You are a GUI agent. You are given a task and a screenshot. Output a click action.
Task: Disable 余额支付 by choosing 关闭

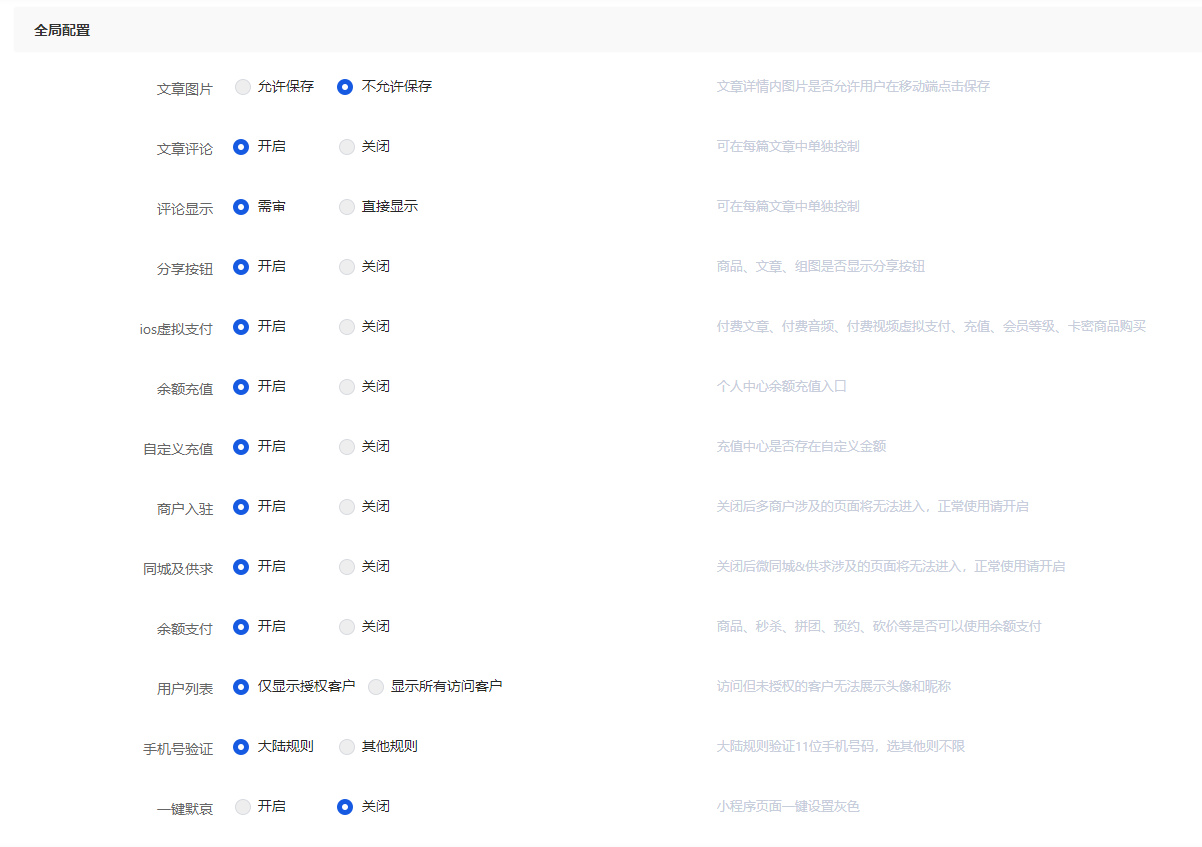pyautogui.click(x=347, y=627)
